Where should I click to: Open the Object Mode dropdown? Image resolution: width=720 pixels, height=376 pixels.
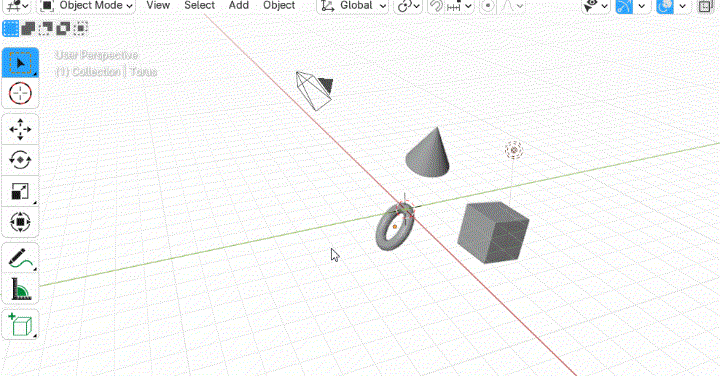(86, 6)
